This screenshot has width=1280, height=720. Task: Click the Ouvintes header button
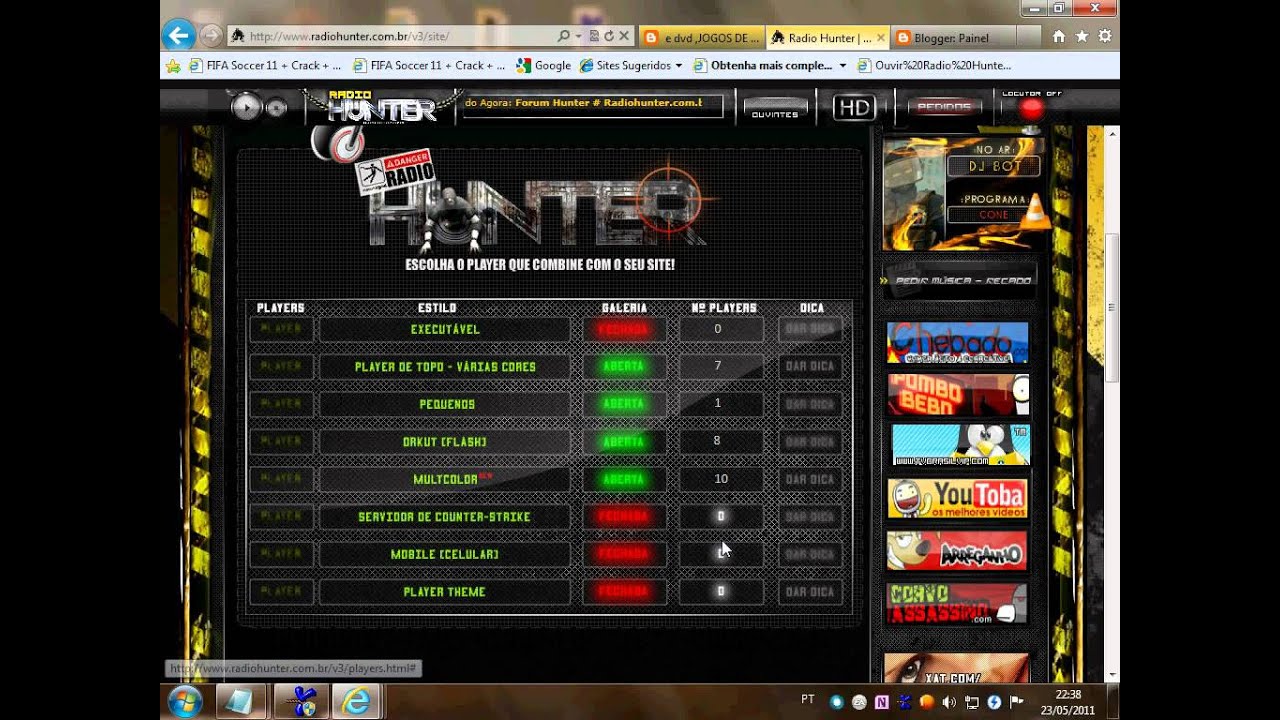pyautogui.click(x=775, y=107)
